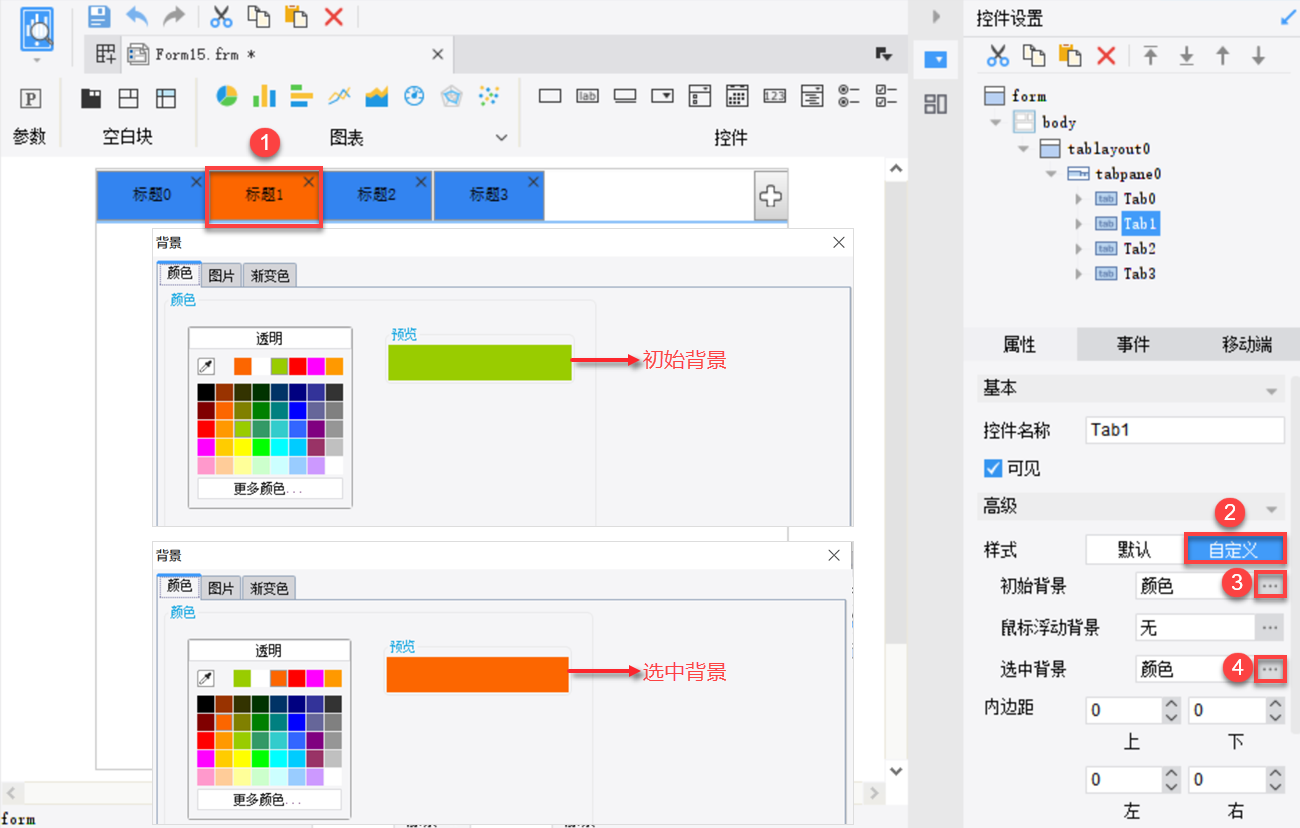Image resolution: width=1300 pixels, height=828 pixels.
Task: Collapse the 基本 section
Action: (x=1272, y=391)
